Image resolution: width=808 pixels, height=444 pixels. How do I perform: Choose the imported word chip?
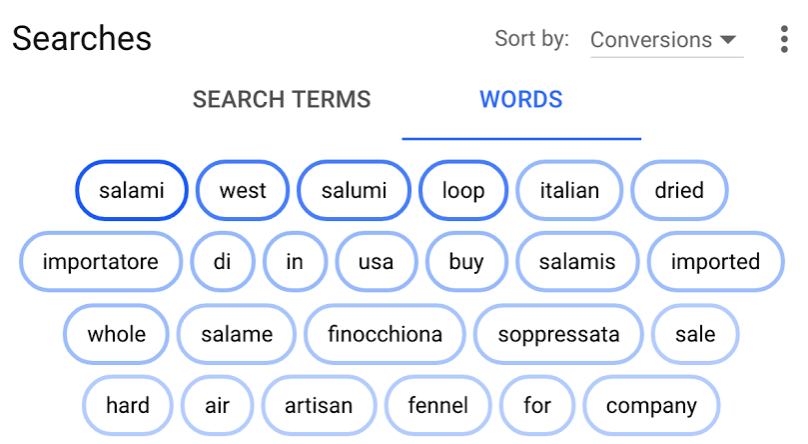(715, 262)
